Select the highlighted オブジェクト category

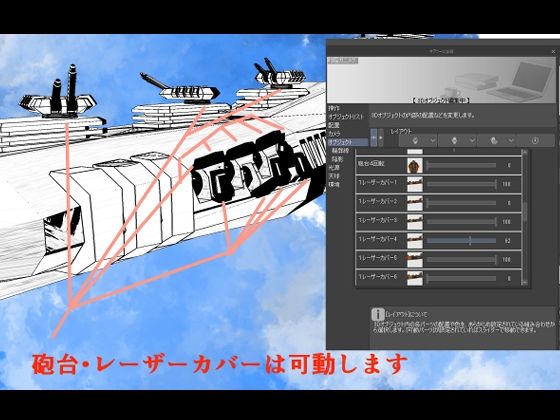pyautogui.click(x=348, y=142)
